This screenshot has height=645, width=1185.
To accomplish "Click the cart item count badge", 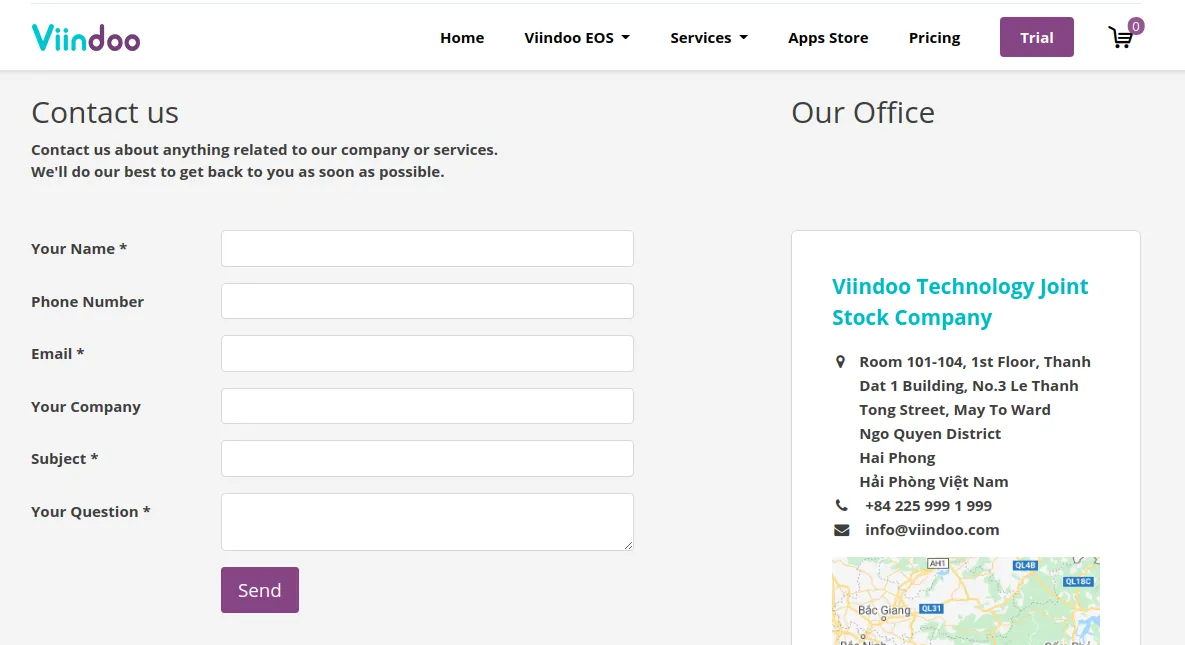I will (1135, 26).
